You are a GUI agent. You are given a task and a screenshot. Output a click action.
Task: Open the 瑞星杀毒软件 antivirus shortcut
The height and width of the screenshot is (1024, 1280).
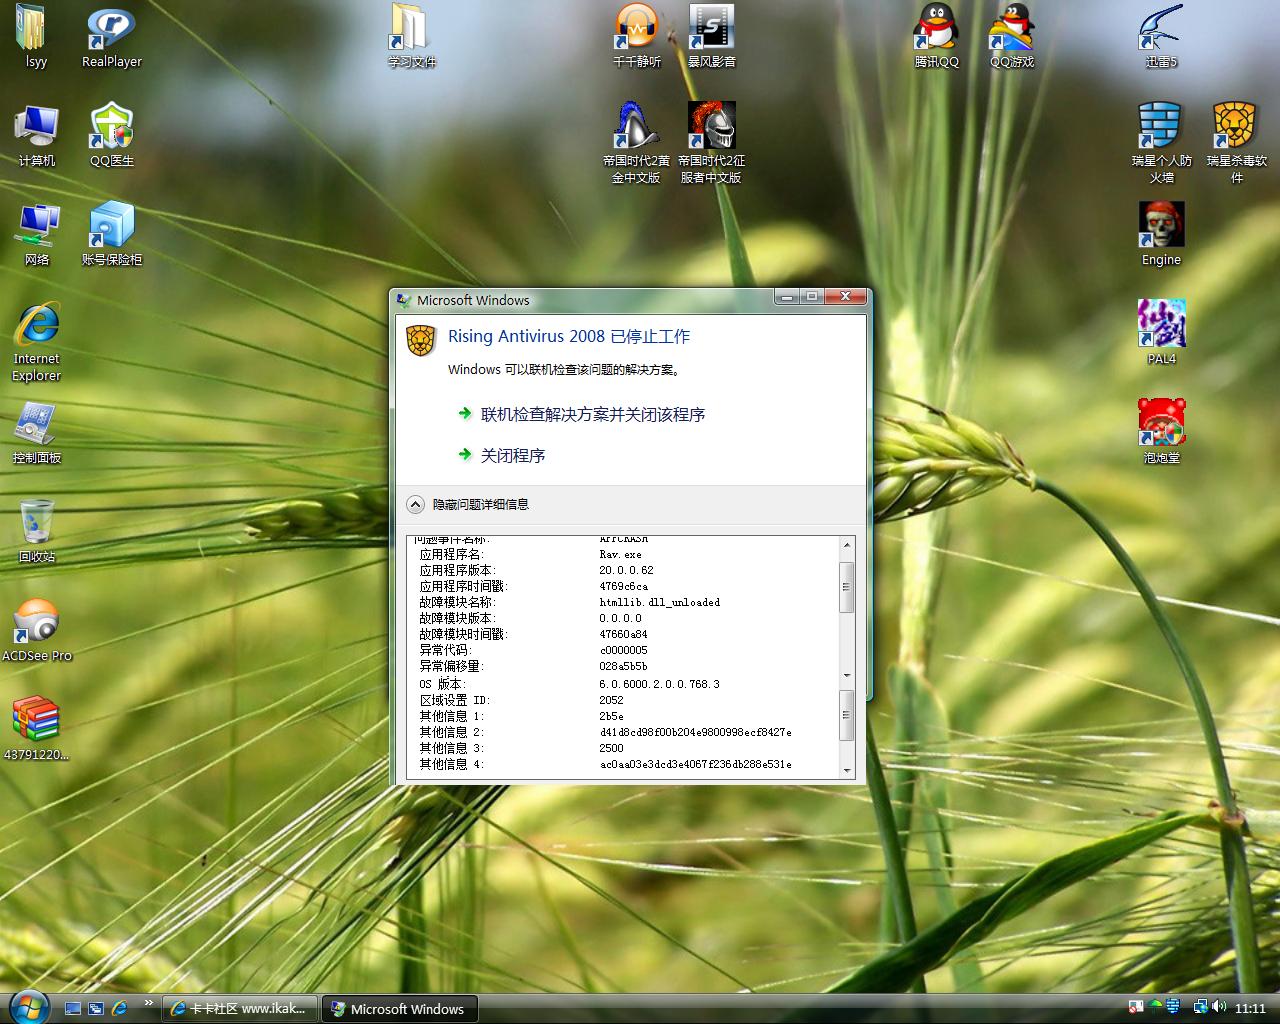click(x=1236, y=143)
